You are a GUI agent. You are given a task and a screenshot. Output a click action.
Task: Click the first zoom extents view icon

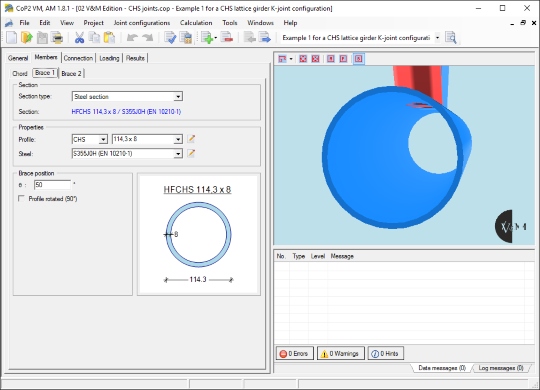pos(303,59)
